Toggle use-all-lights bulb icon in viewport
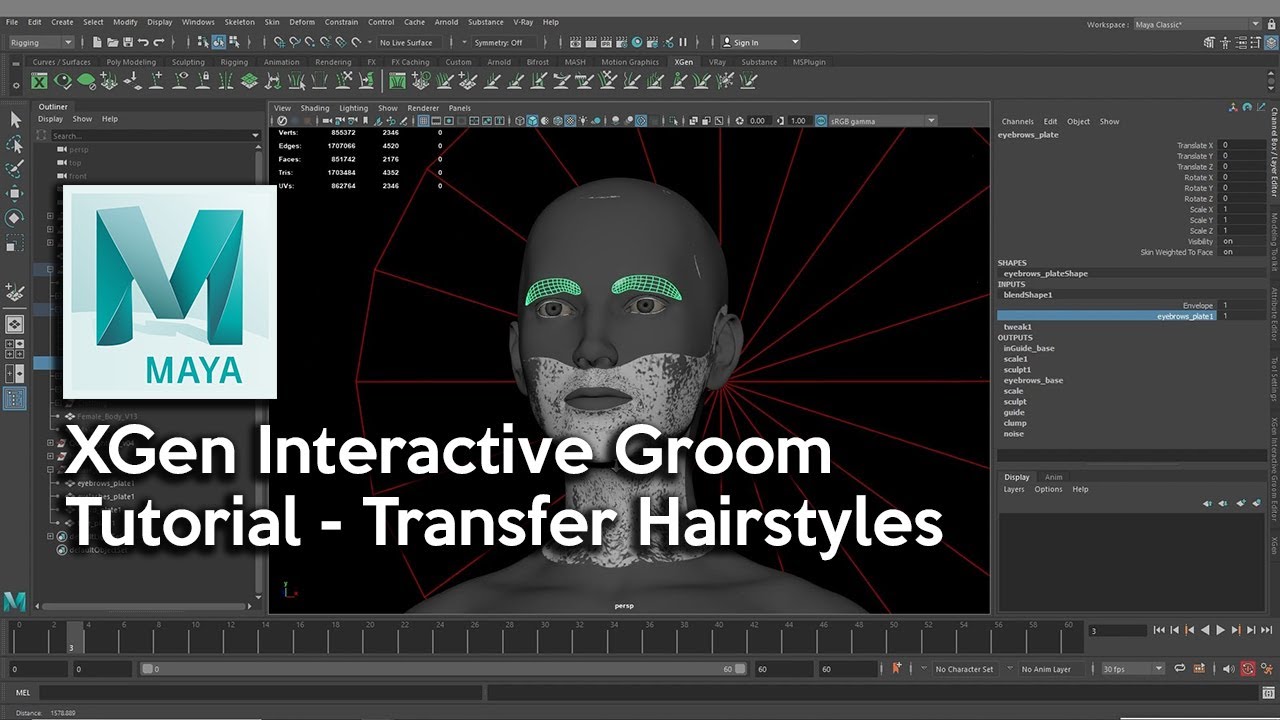The height and width of the screenshot is (720, 1280). point(583,120)
